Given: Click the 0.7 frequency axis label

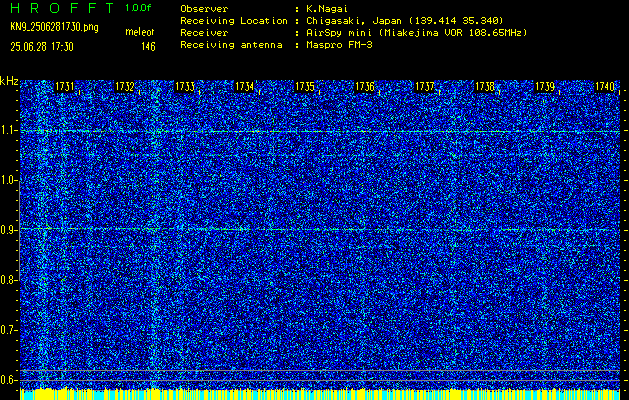Looking at the screenshot, I should click(x=9, y=330).
